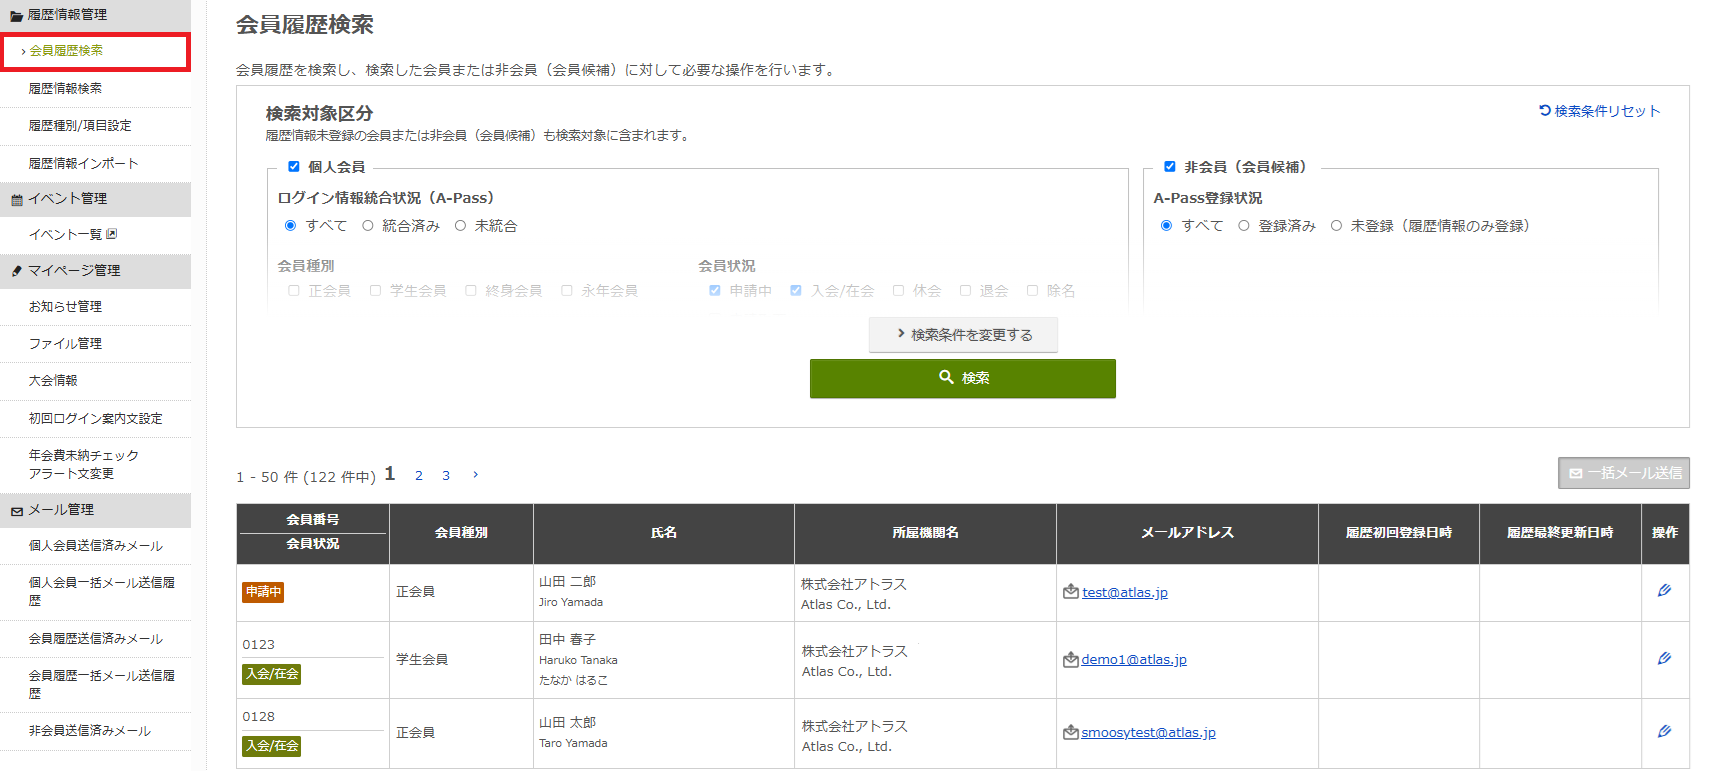Click the pencil icon beside マイページ管理
Image resolution: width=1719 pixels, height=771 pixels.
(x=17, y=271)
